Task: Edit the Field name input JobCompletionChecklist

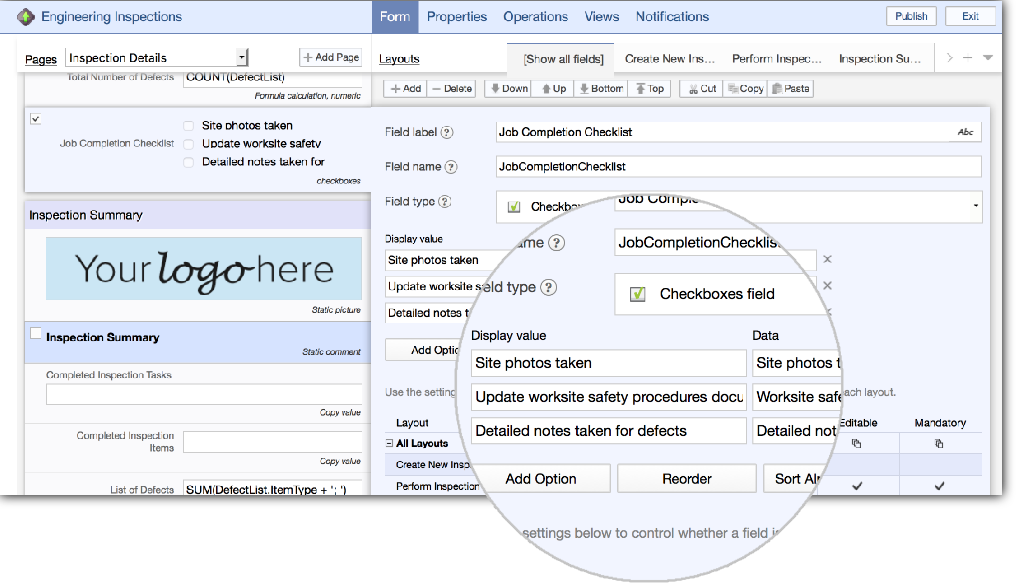Action: tap(738, 166)
